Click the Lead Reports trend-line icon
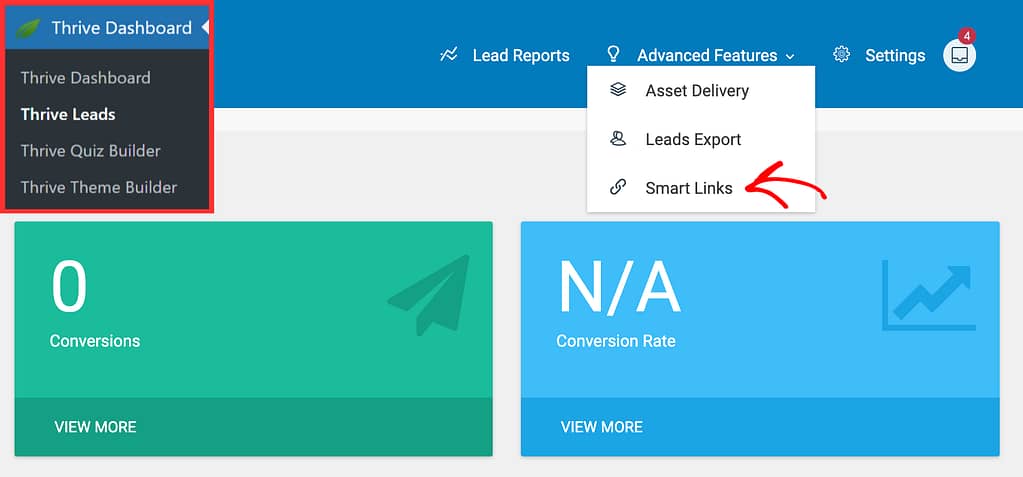Screen dimensions: 1023x477 click(x=449, y=55)
